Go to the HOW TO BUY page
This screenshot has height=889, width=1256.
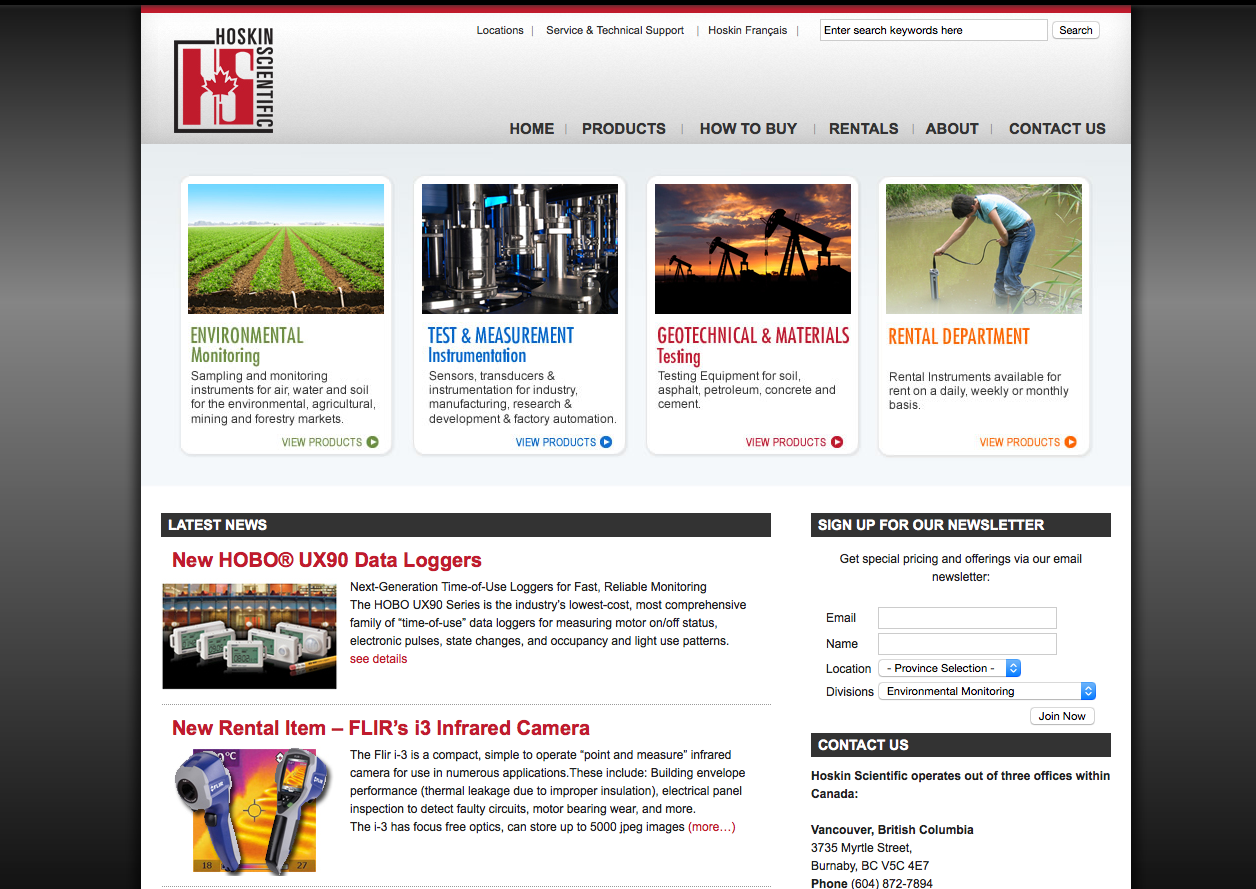[x=748, y=128]
